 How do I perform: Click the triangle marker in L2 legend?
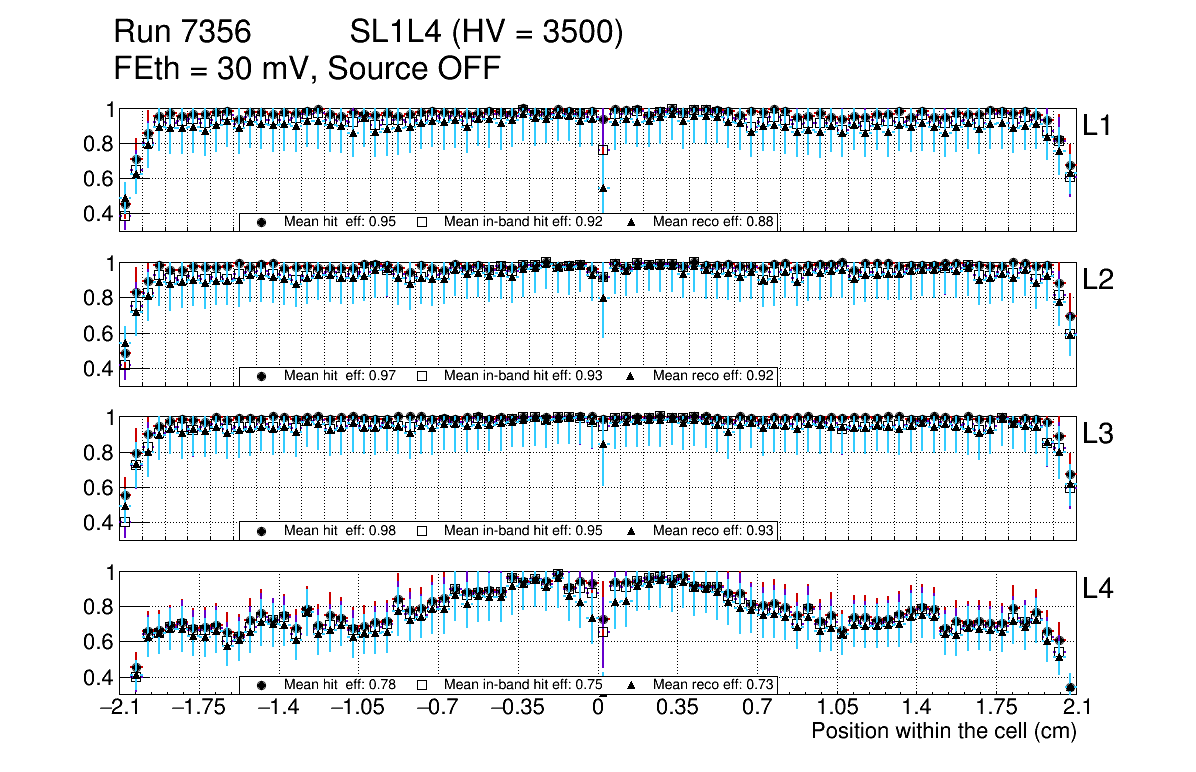click(631, 376)
